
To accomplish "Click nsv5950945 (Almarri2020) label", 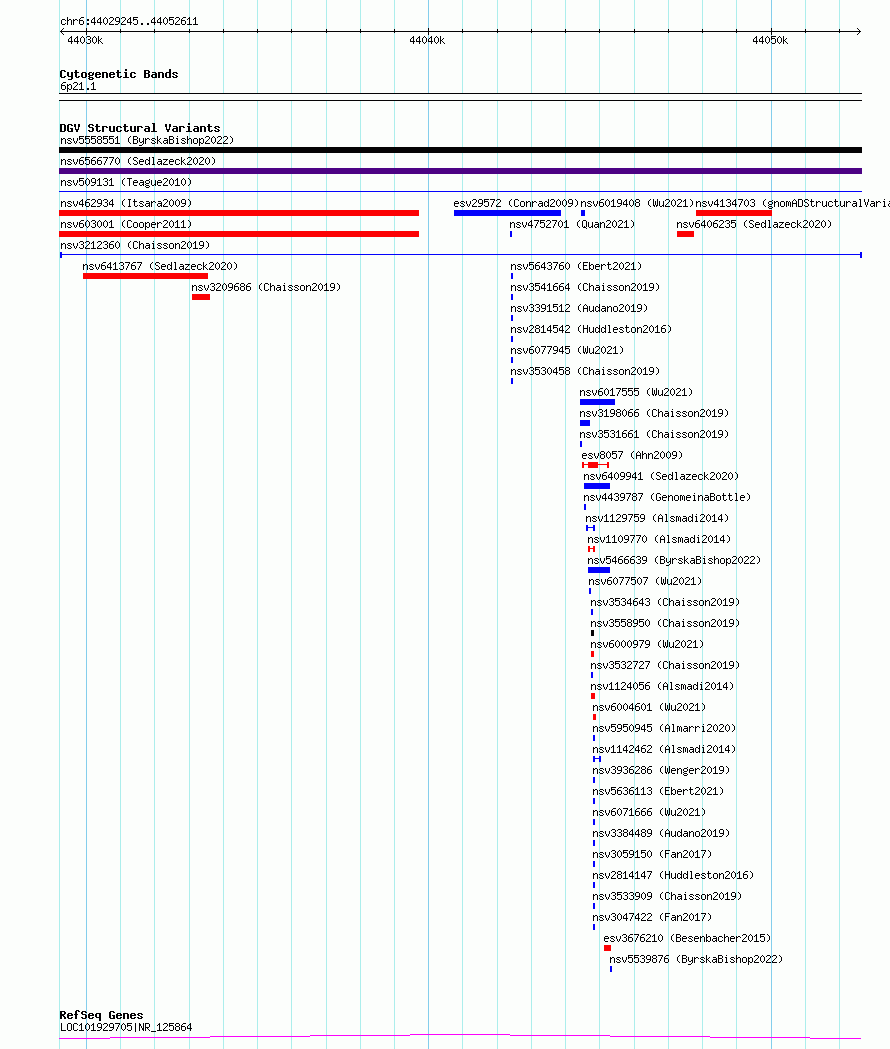I will (x=664, y=729).
